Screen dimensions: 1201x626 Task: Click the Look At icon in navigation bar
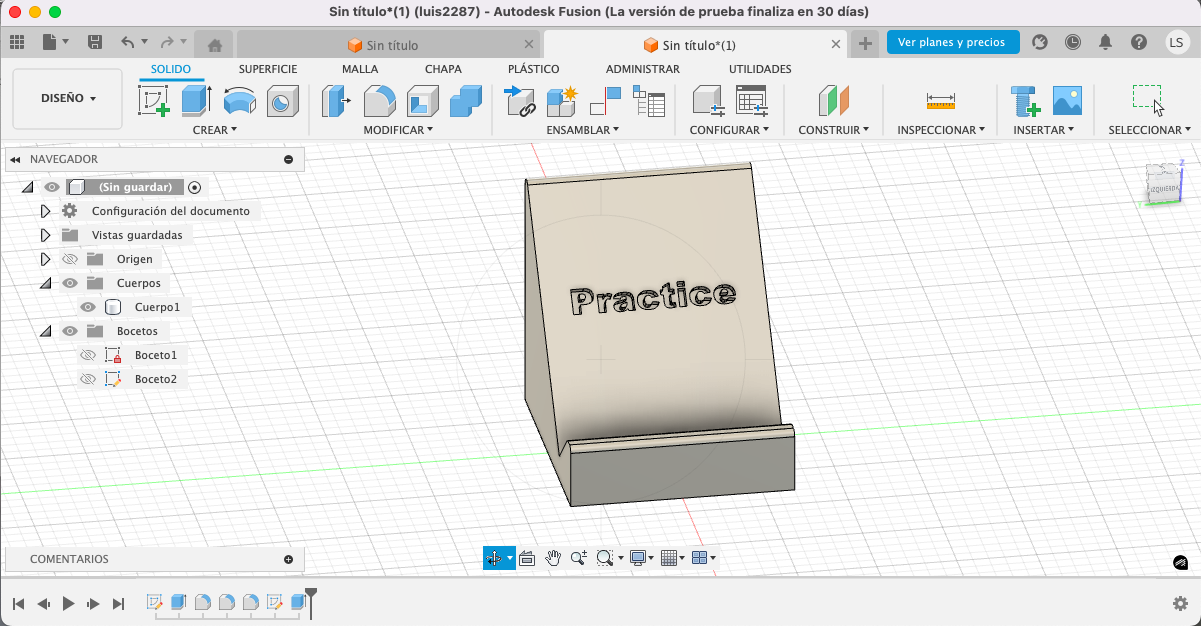pyautogui.click(x=527, y=558)
